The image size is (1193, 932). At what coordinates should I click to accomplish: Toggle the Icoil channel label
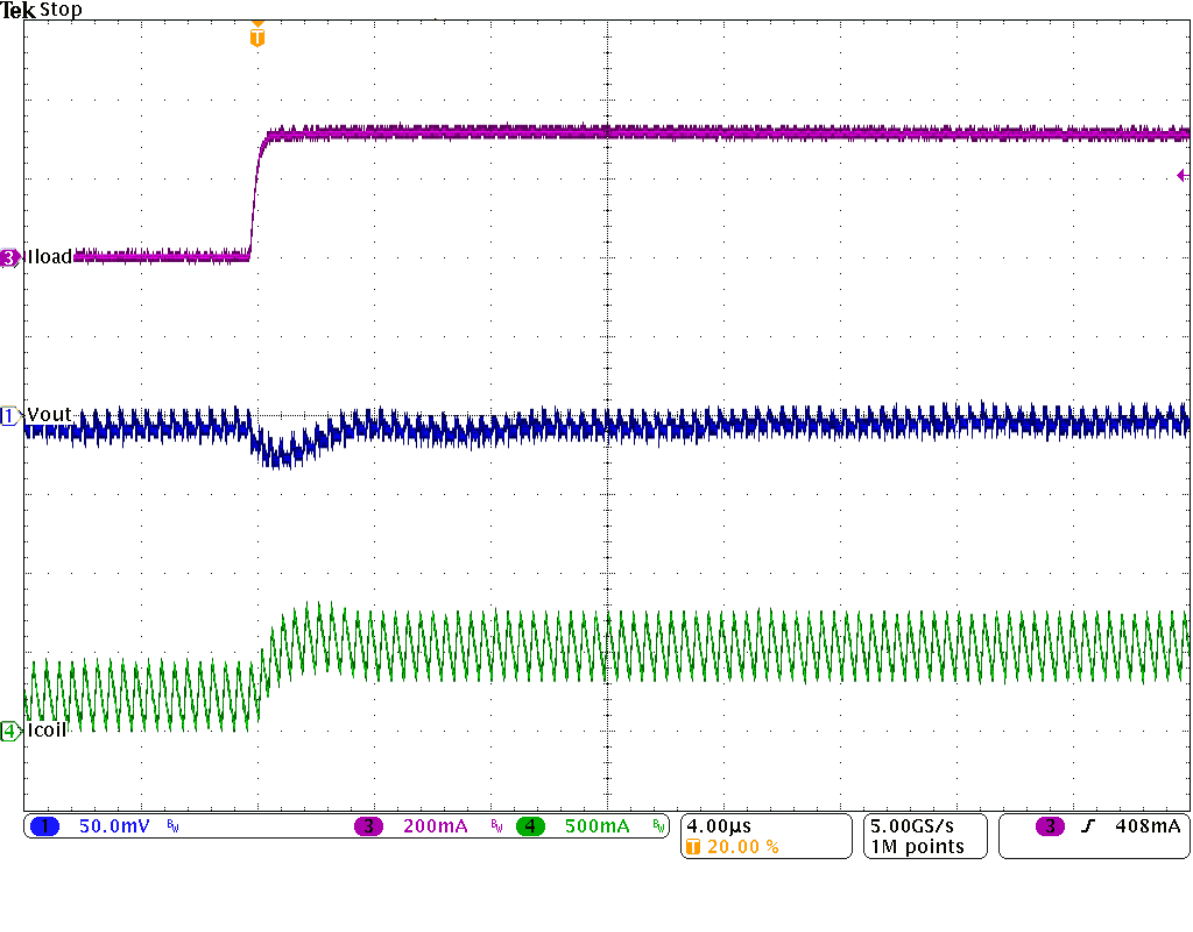pos(47,730)
